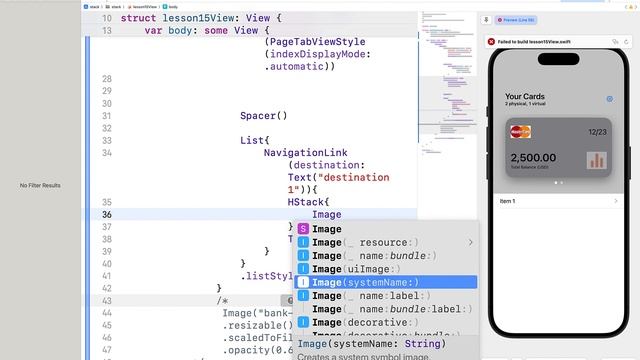Choose Image(_ resource:) completion
The width and height of the screenshot is (640, 360).
(386, 242)
